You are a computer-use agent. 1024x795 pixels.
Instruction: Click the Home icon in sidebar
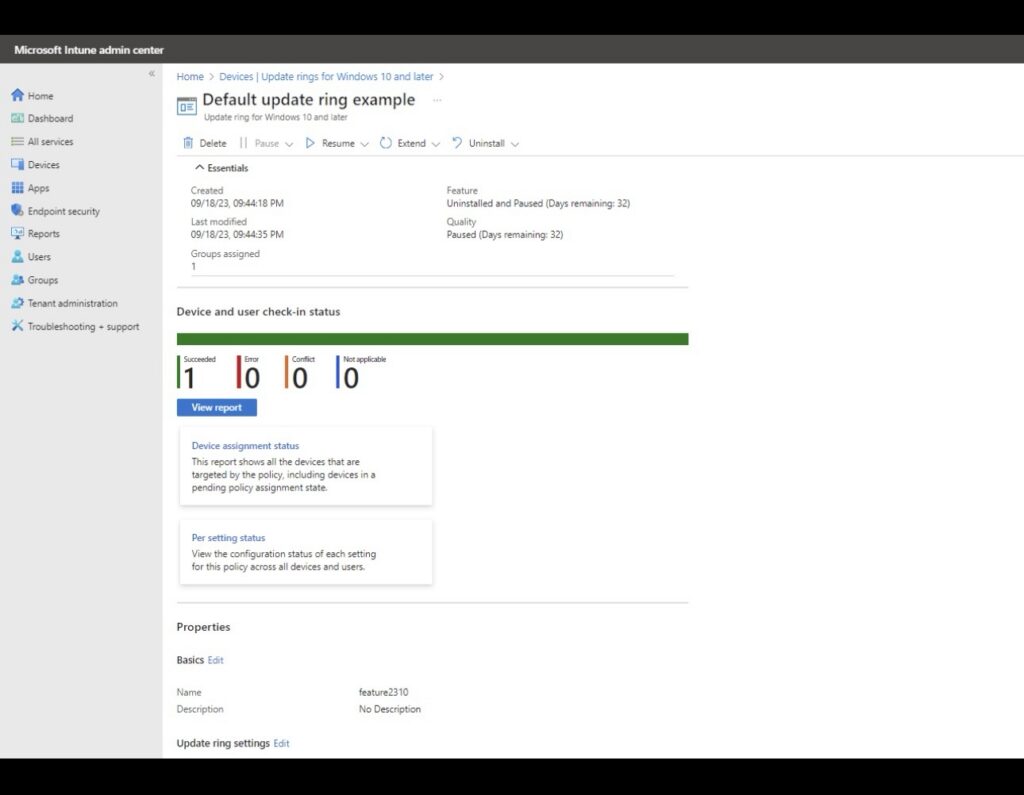point(17,96)
